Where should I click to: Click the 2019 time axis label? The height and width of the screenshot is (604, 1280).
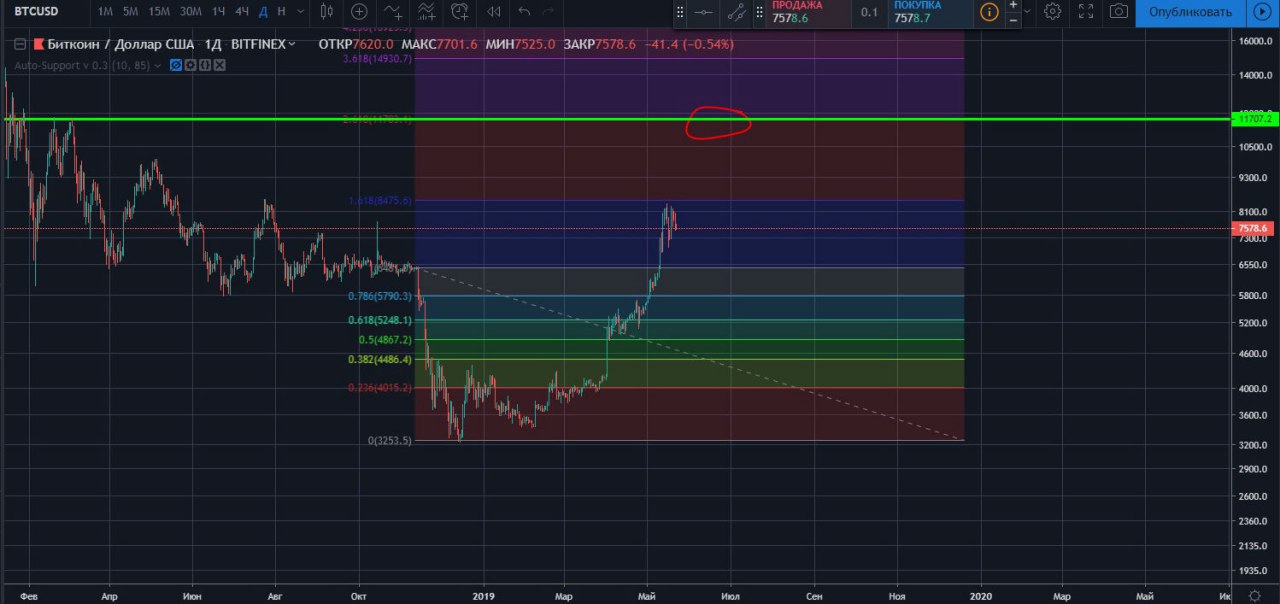pos(484,596)
